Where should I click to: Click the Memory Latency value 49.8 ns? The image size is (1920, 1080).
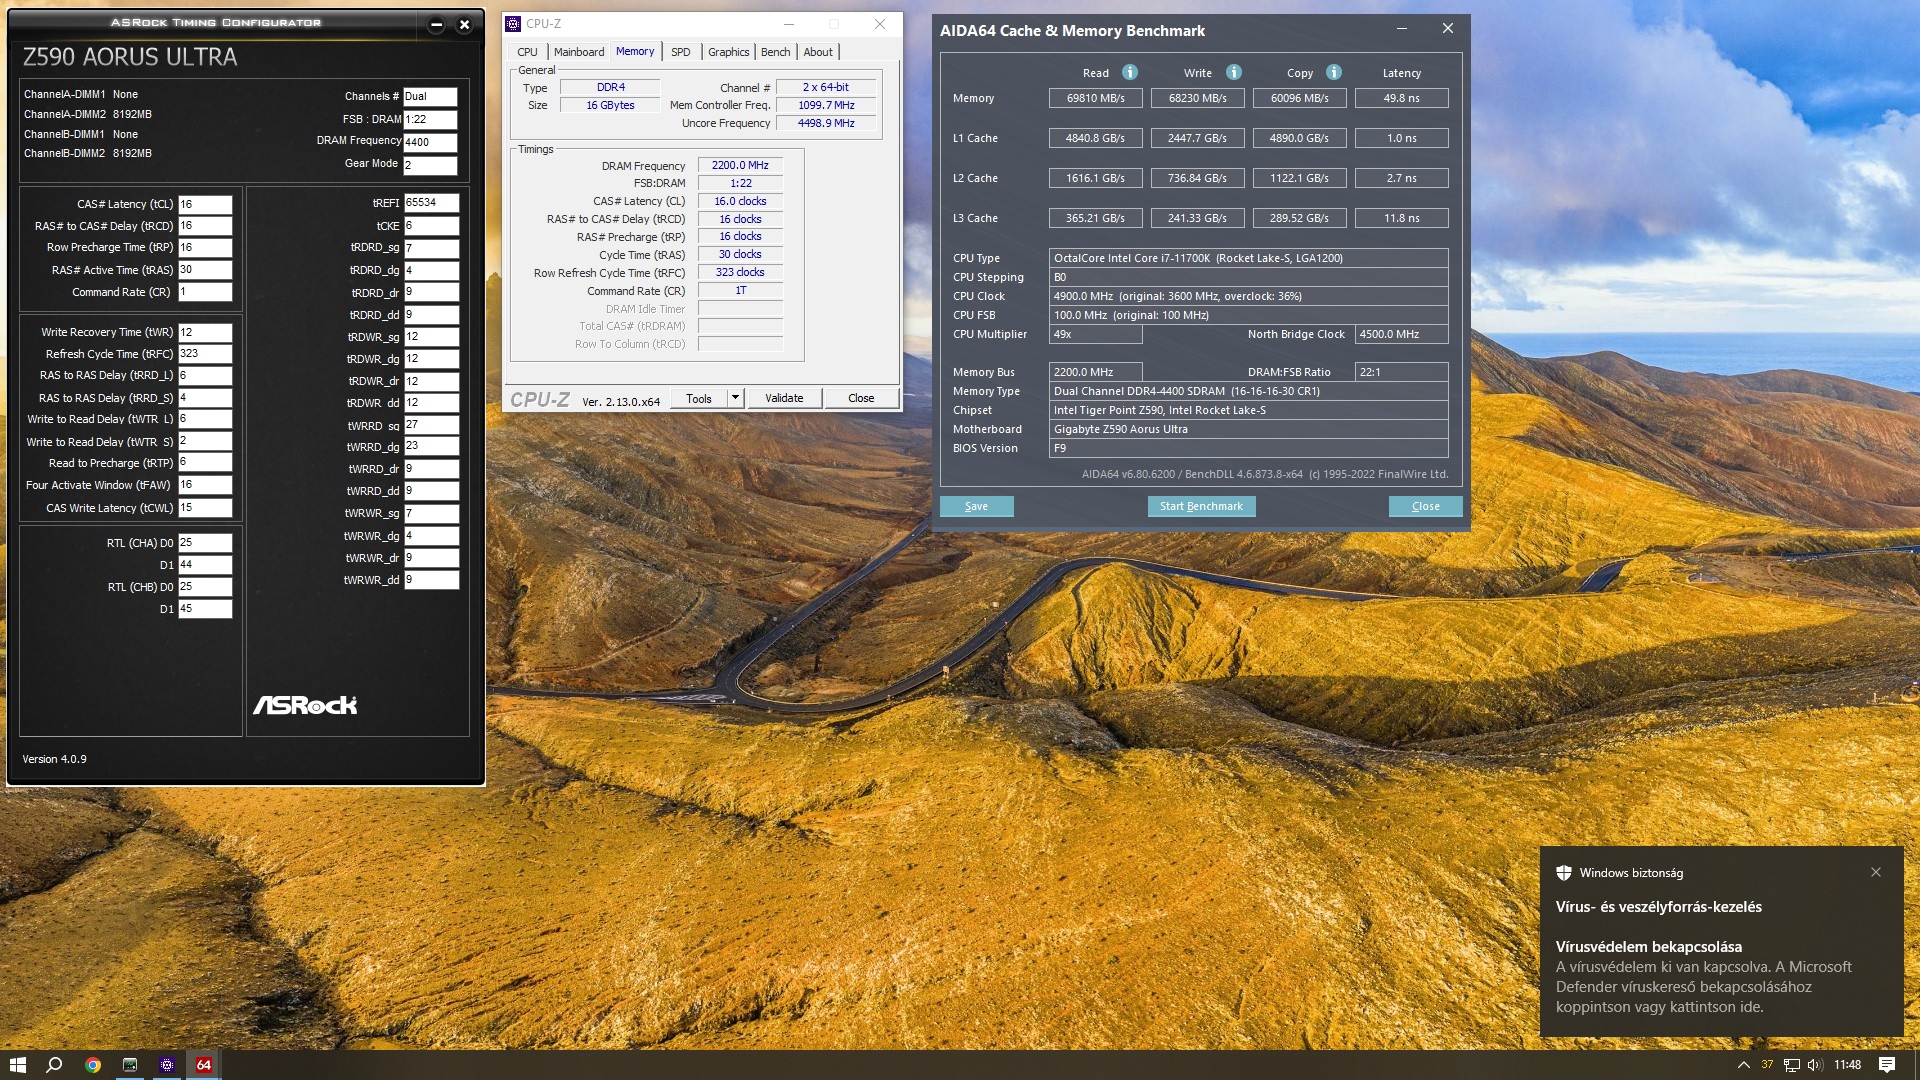(1401, 98)
